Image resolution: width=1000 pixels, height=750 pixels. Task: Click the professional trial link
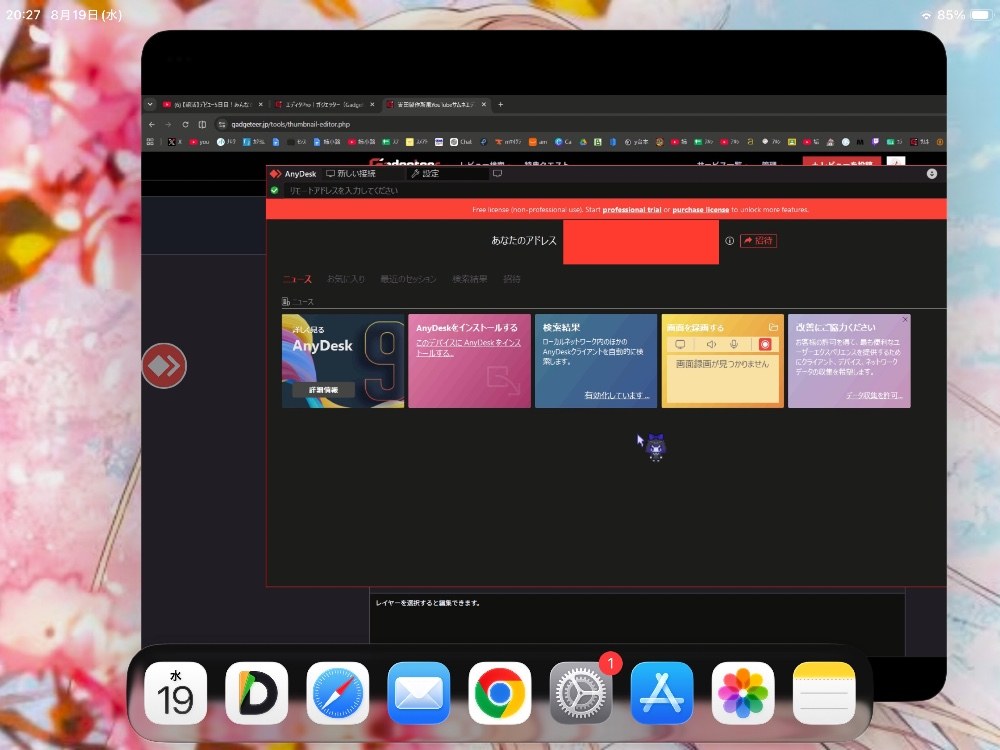click(632, 209)
